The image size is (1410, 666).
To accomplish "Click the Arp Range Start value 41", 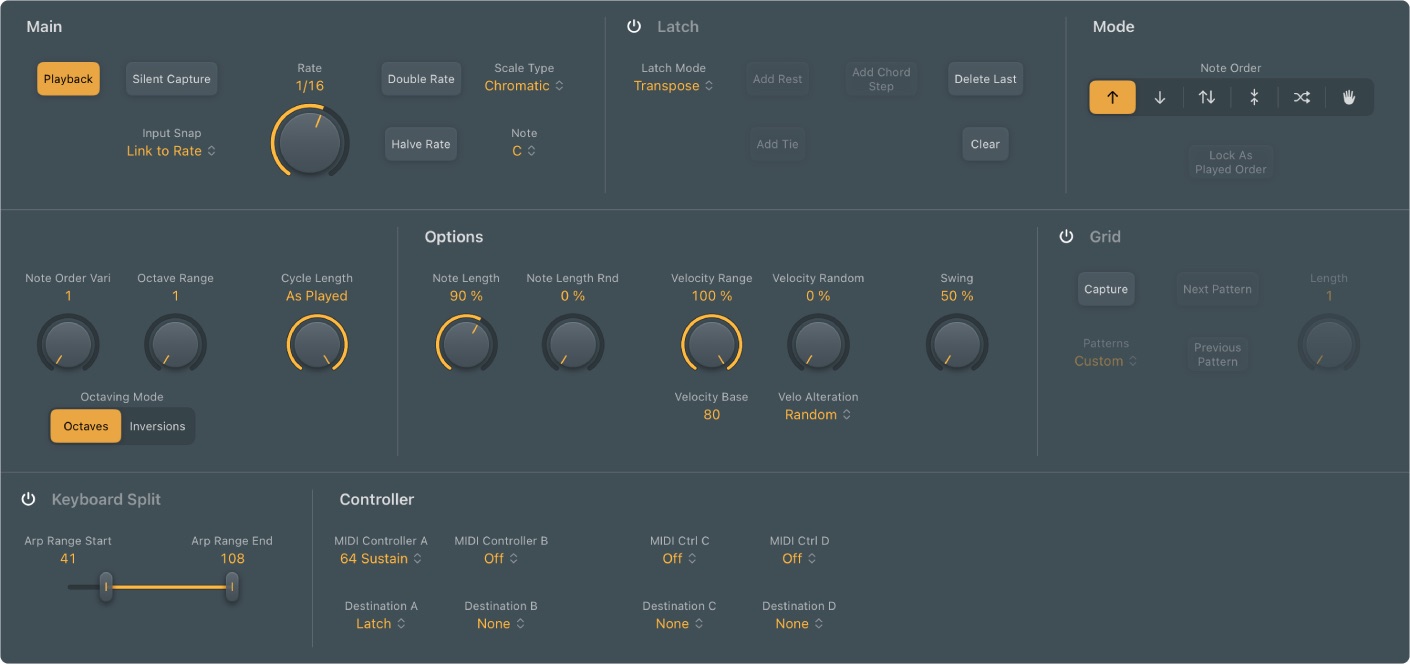I will (x=68, y=559).
